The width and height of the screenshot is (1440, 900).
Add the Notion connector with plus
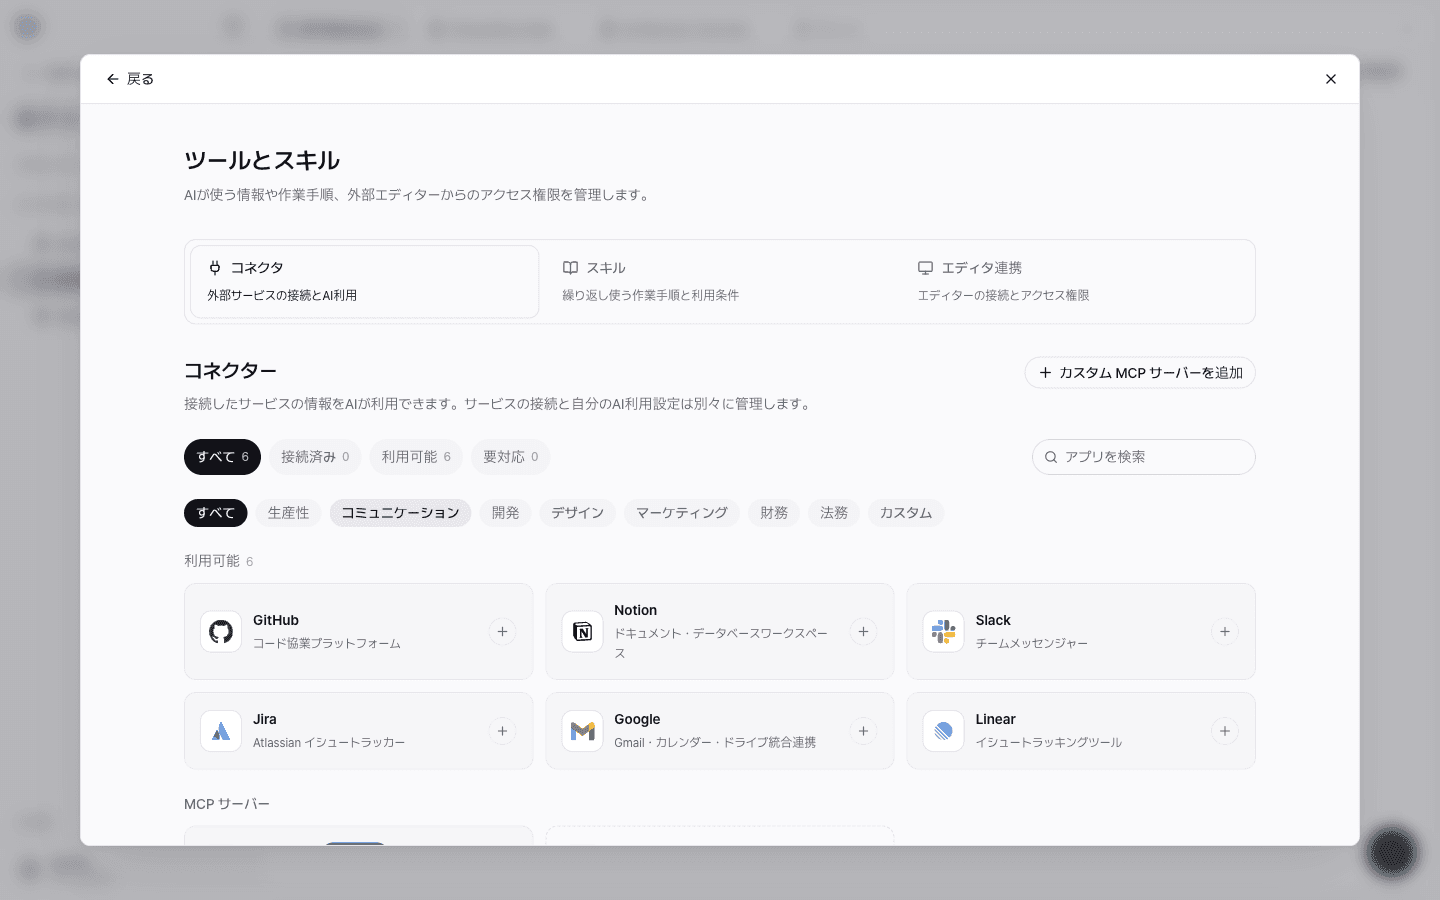tap(864, 632)
